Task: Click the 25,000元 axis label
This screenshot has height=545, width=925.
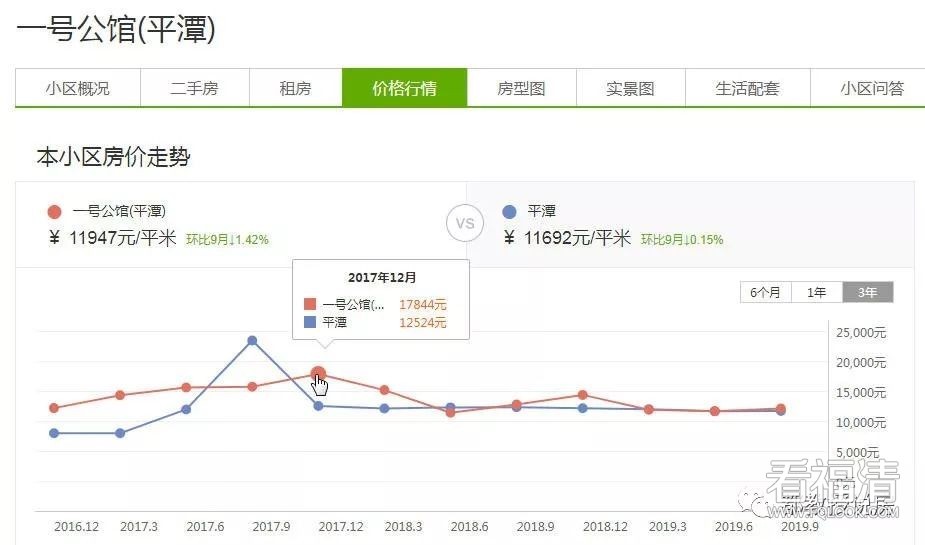Action: pos(861,333)
